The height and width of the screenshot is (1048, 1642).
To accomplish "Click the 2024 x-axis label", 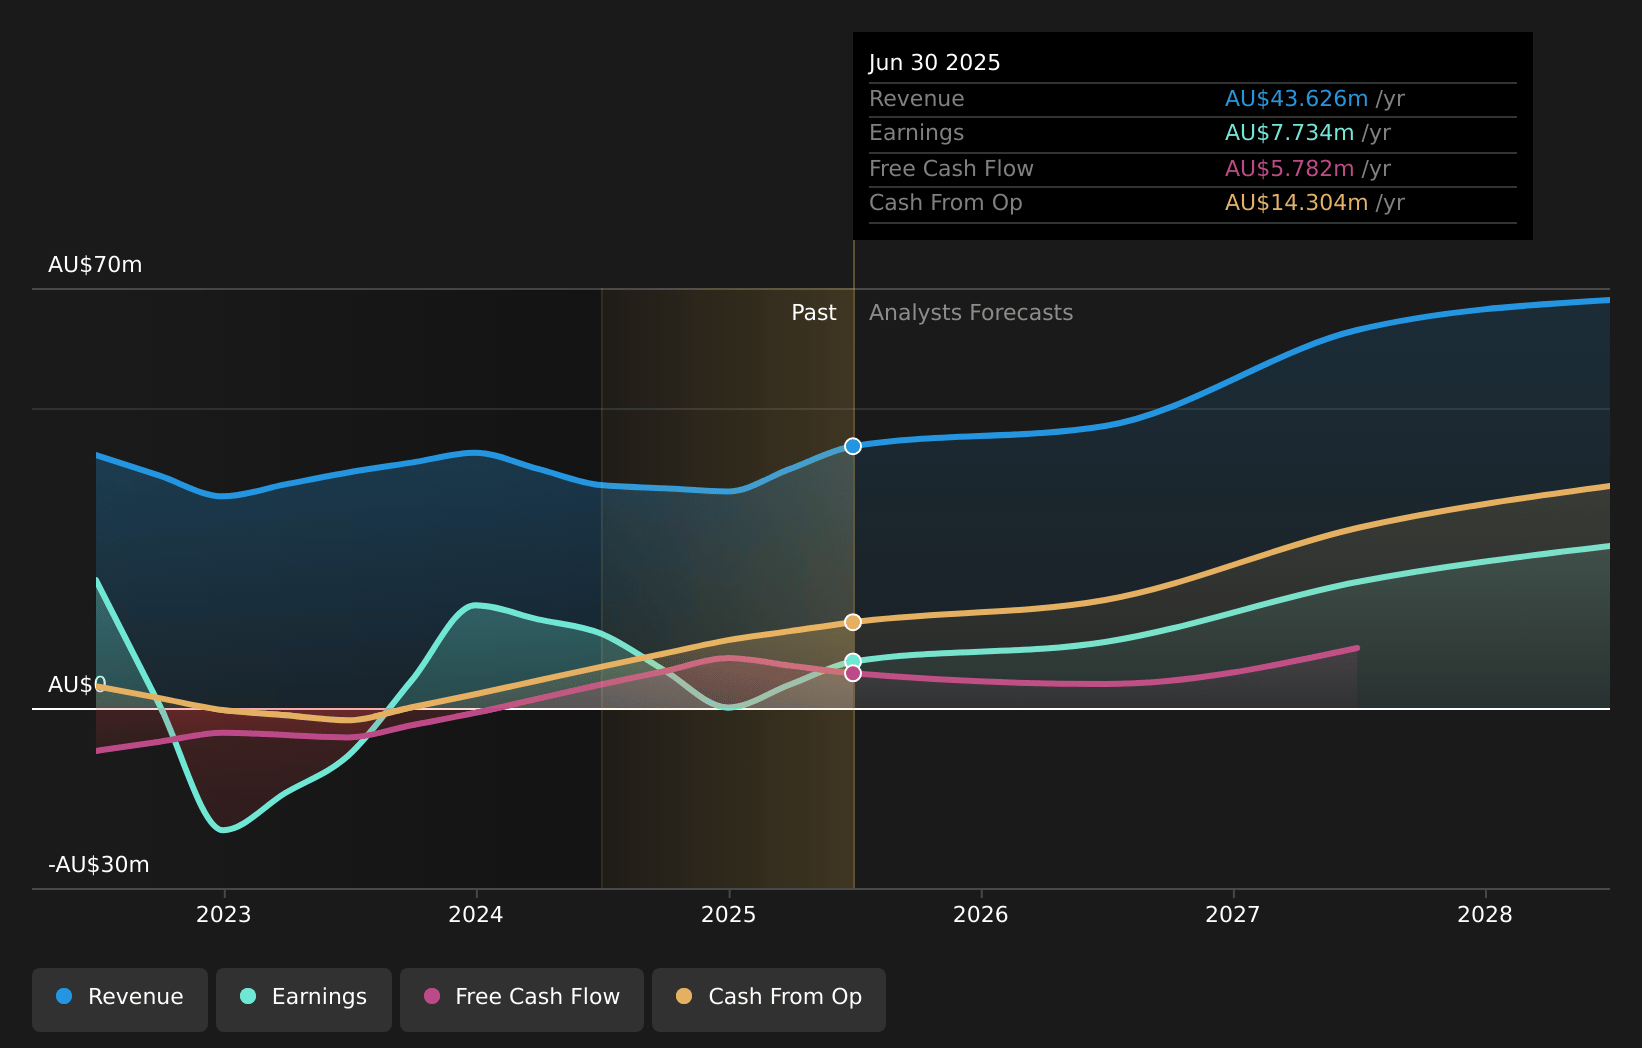I will [476, 915].
